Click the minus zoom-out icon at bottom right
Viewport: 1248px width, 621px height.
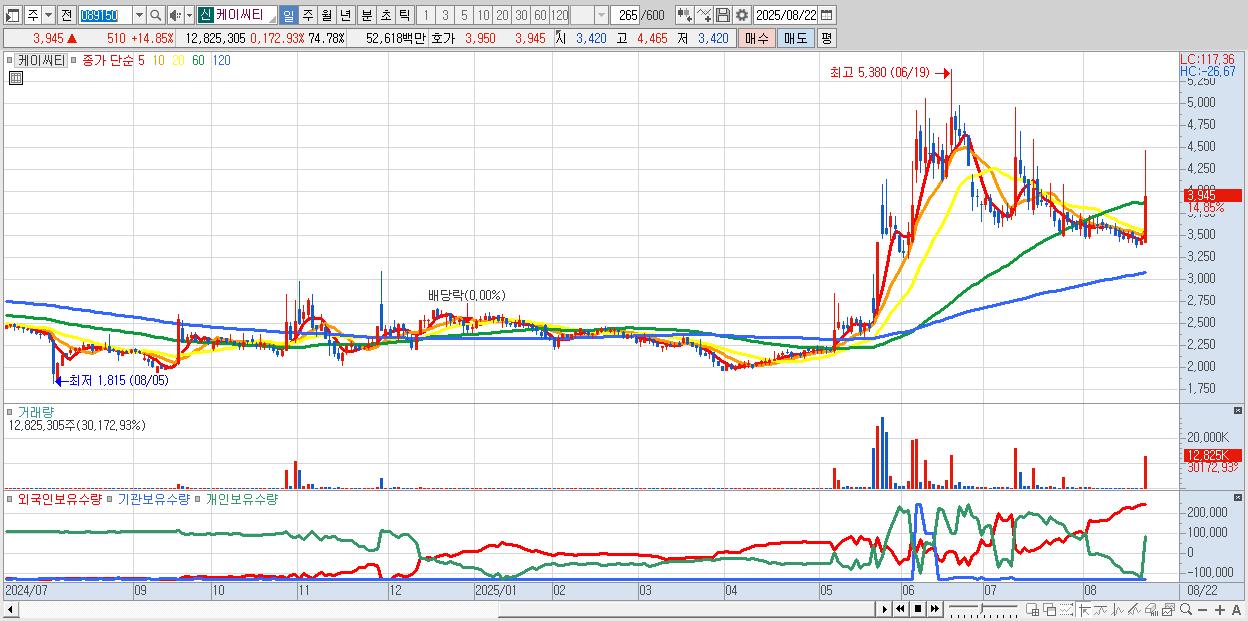pos(1202,610)
